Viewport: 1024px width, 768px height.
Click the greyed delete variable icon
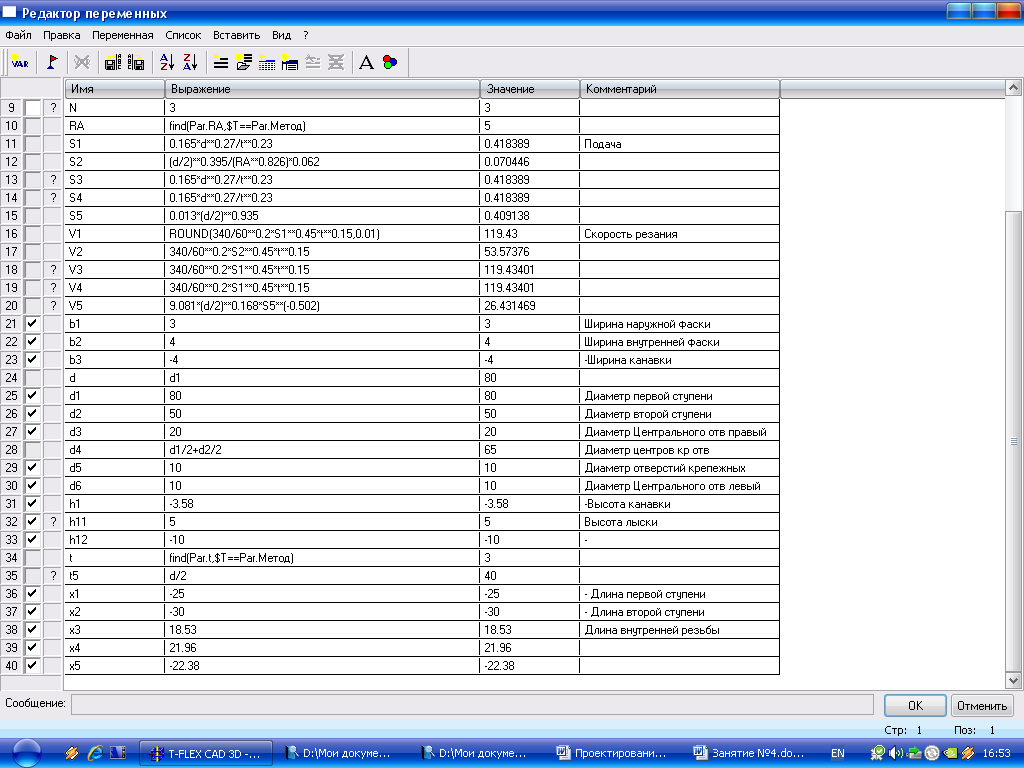(x=82, y=63)
